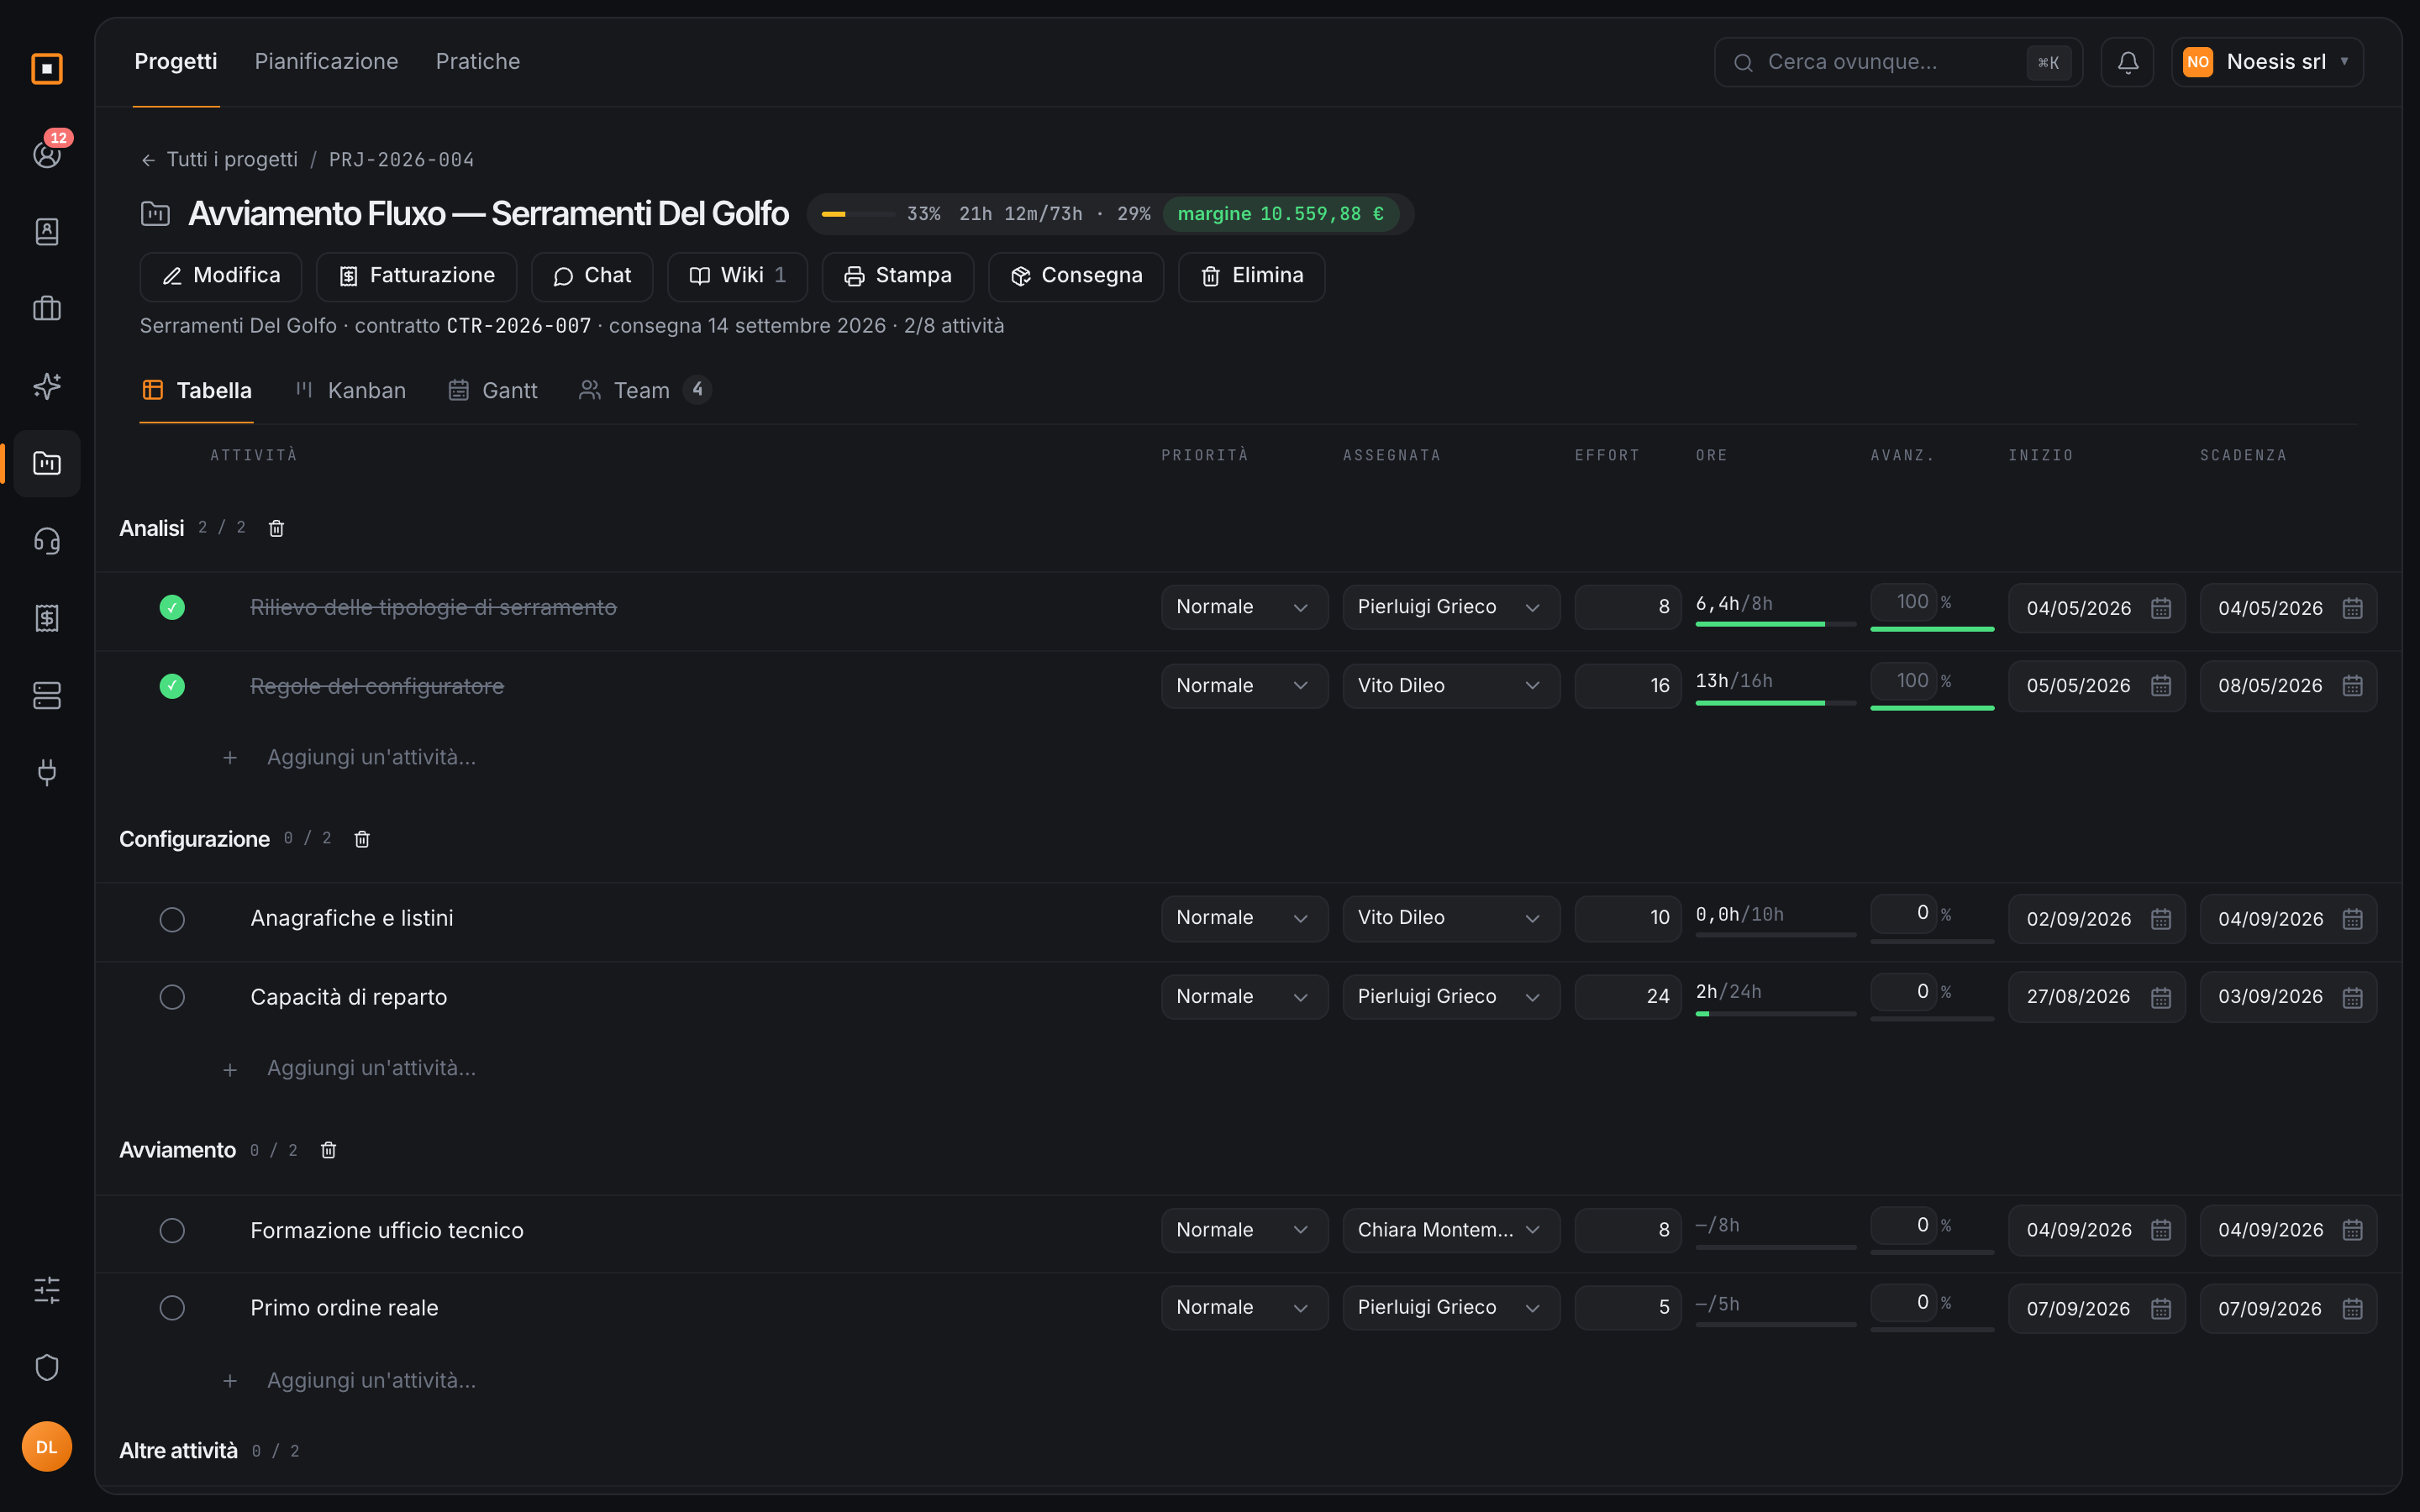Click the orange app logo in sidebar

47,68
